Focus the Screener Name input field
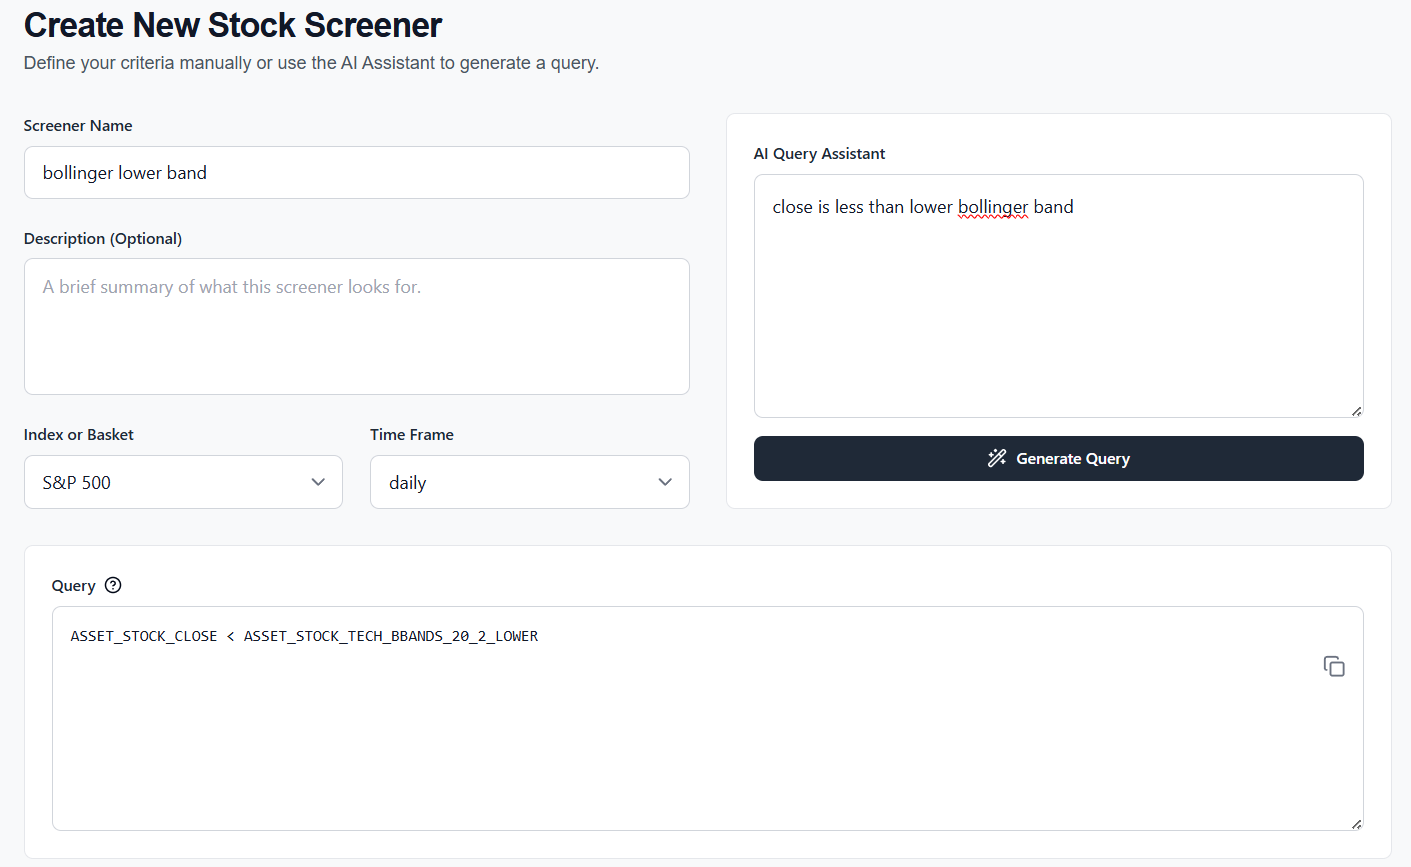 [357, 173]
